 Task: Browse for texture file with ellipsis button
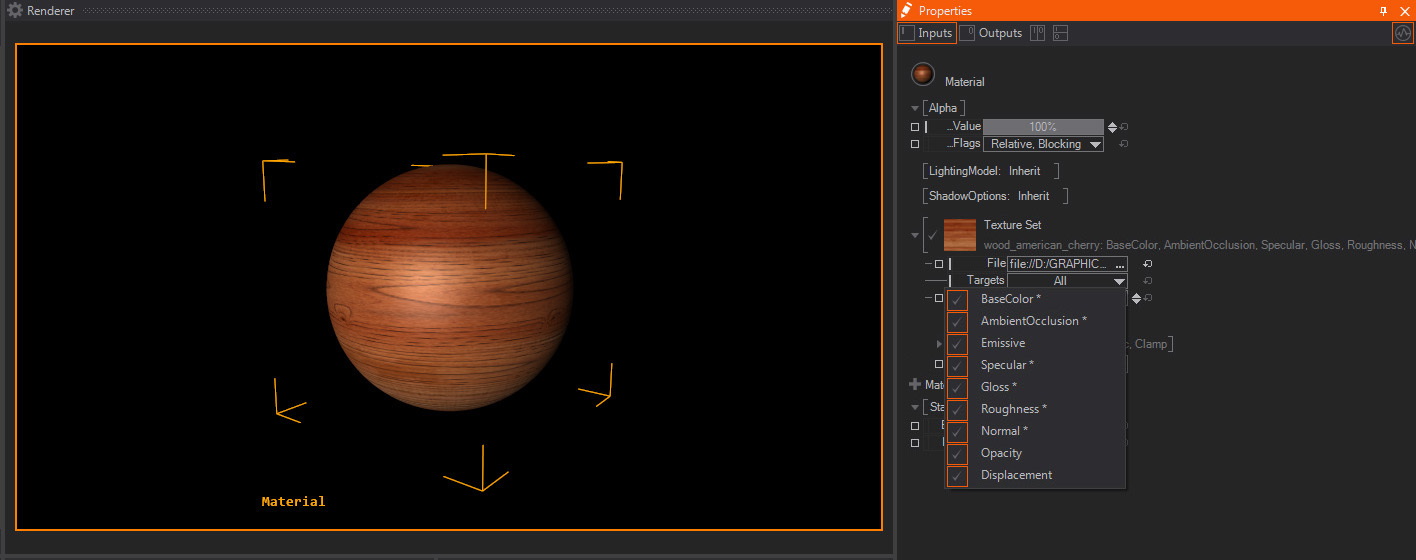[x=1119, y=265]
